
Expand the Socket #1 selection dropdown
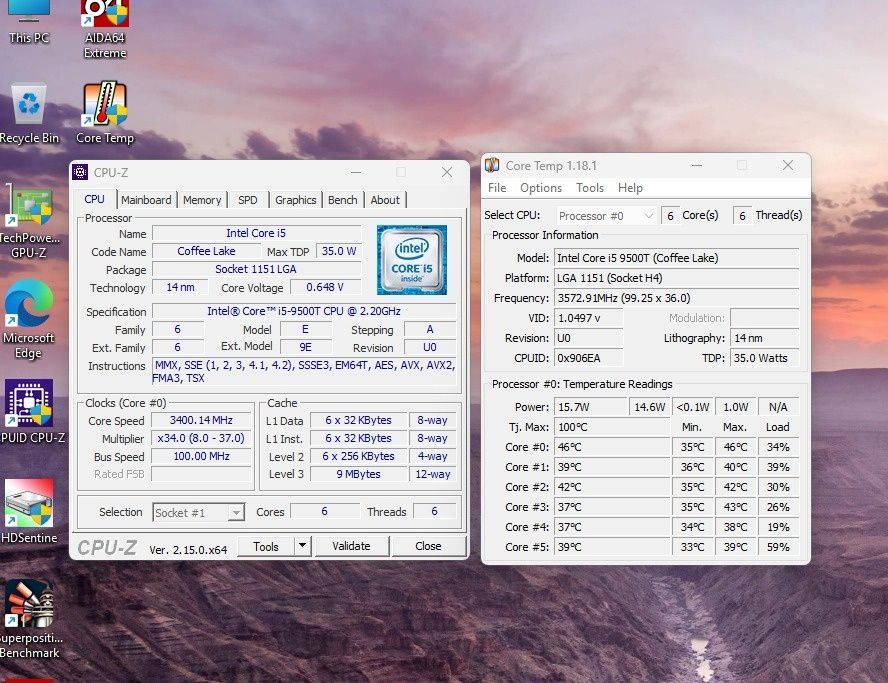click(x=198, y=513)
